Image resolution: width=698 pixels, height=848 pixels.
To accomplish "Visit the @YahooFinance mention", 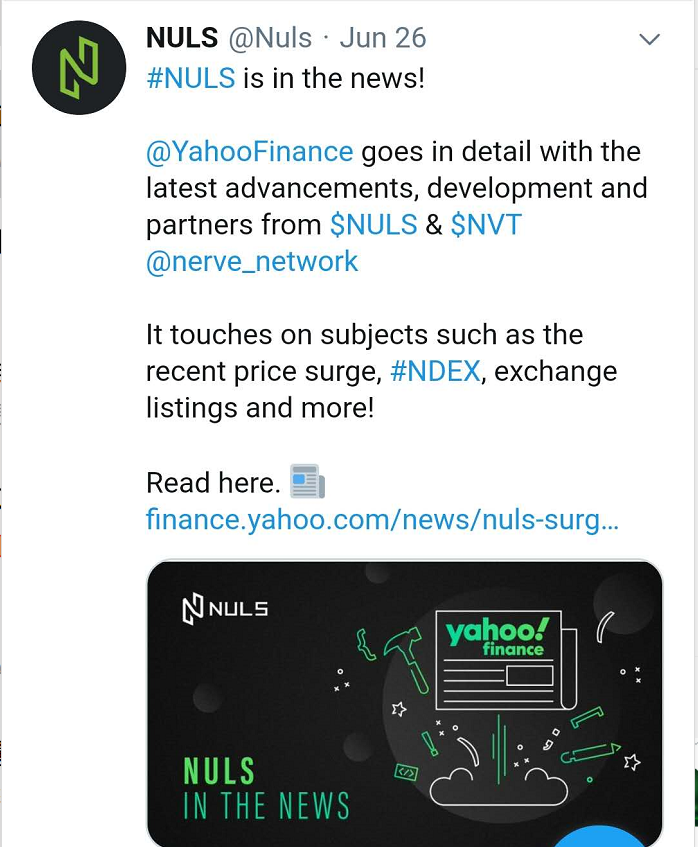I will (250, 152).
